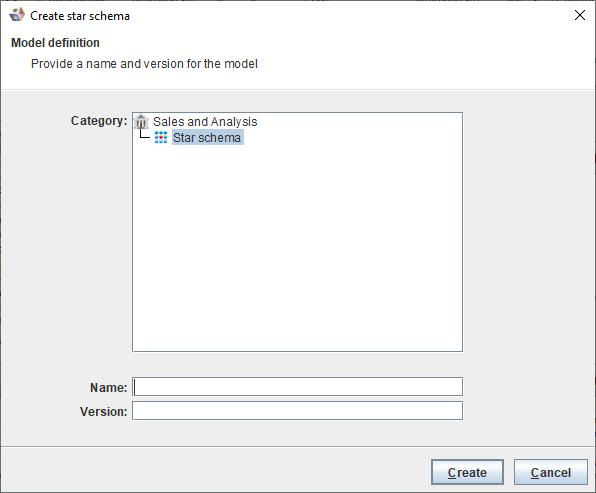596x493 pixels.
Task: Click the Sales and Analysis building icon
Action: pyautogui.click(x=141, y=122)
